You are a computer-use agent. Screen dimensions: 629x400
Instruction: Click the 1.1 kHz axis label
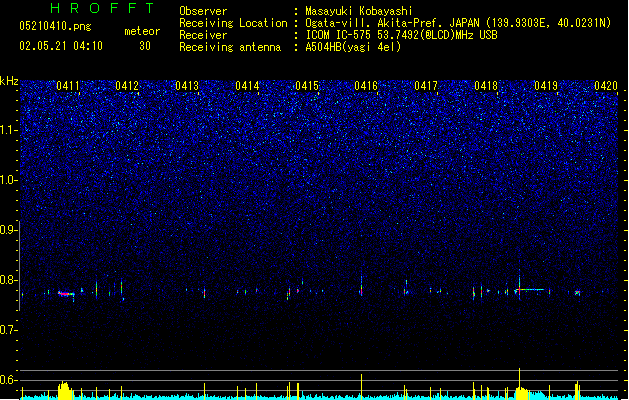[x=9, y=131]
